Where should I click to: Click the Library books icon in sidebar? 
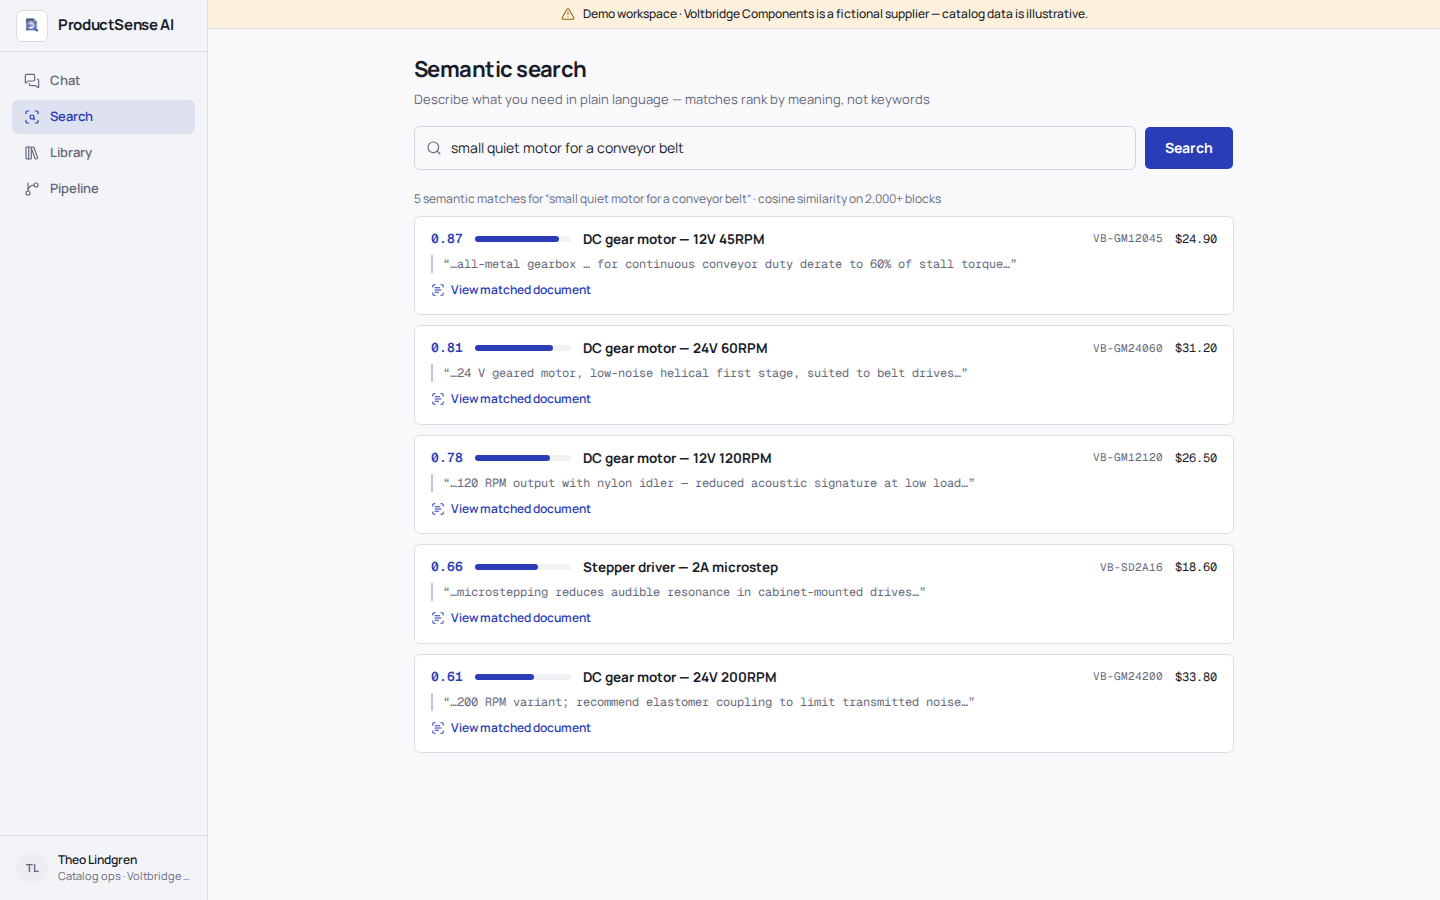pos(32,153)
